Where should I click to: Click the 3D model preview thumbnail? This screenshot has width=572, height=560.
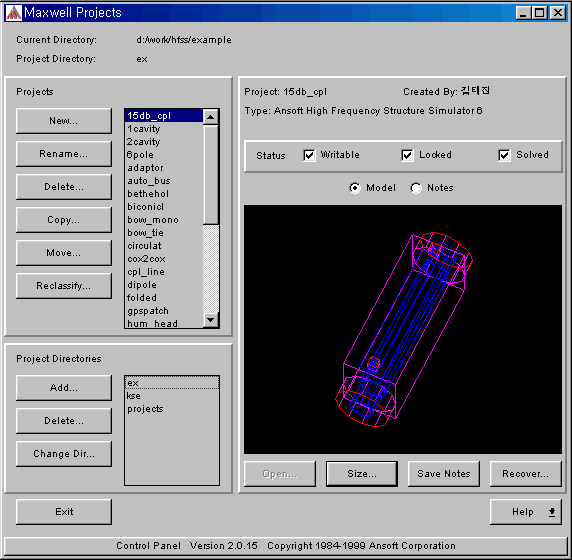pyautogui.click(x=403, y=329)
